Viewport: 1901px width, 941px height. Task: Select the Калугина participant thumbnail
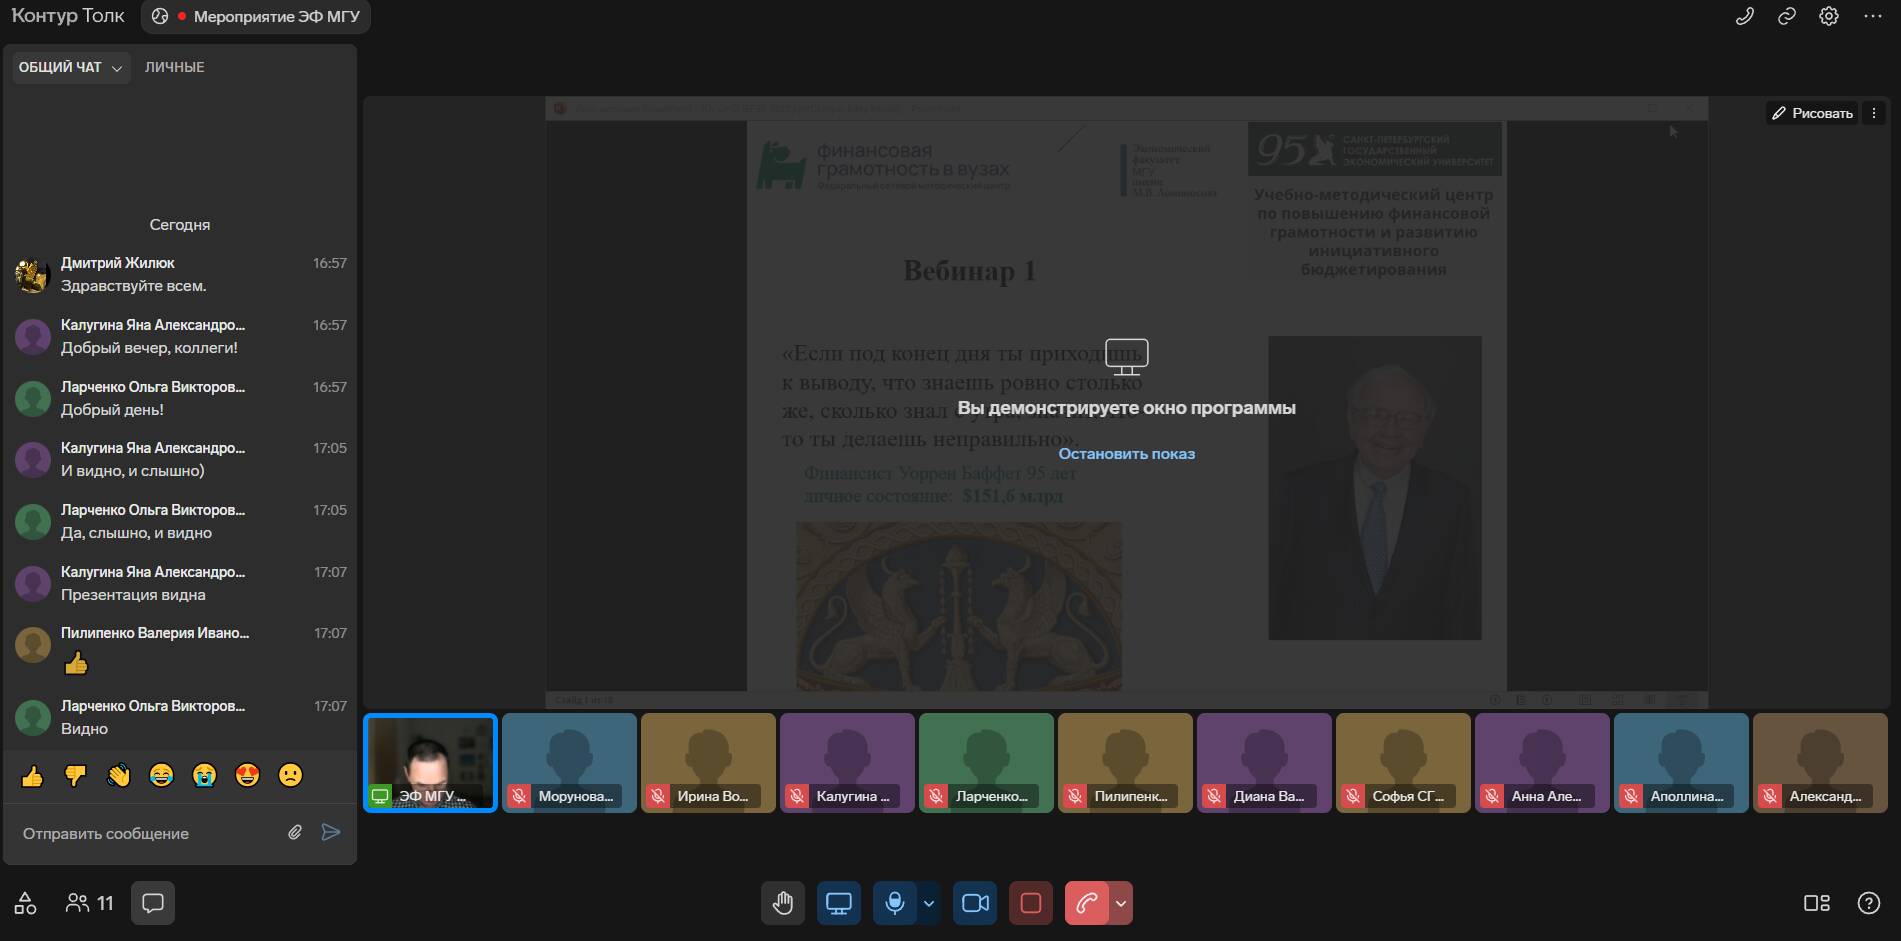pos(847,762)
